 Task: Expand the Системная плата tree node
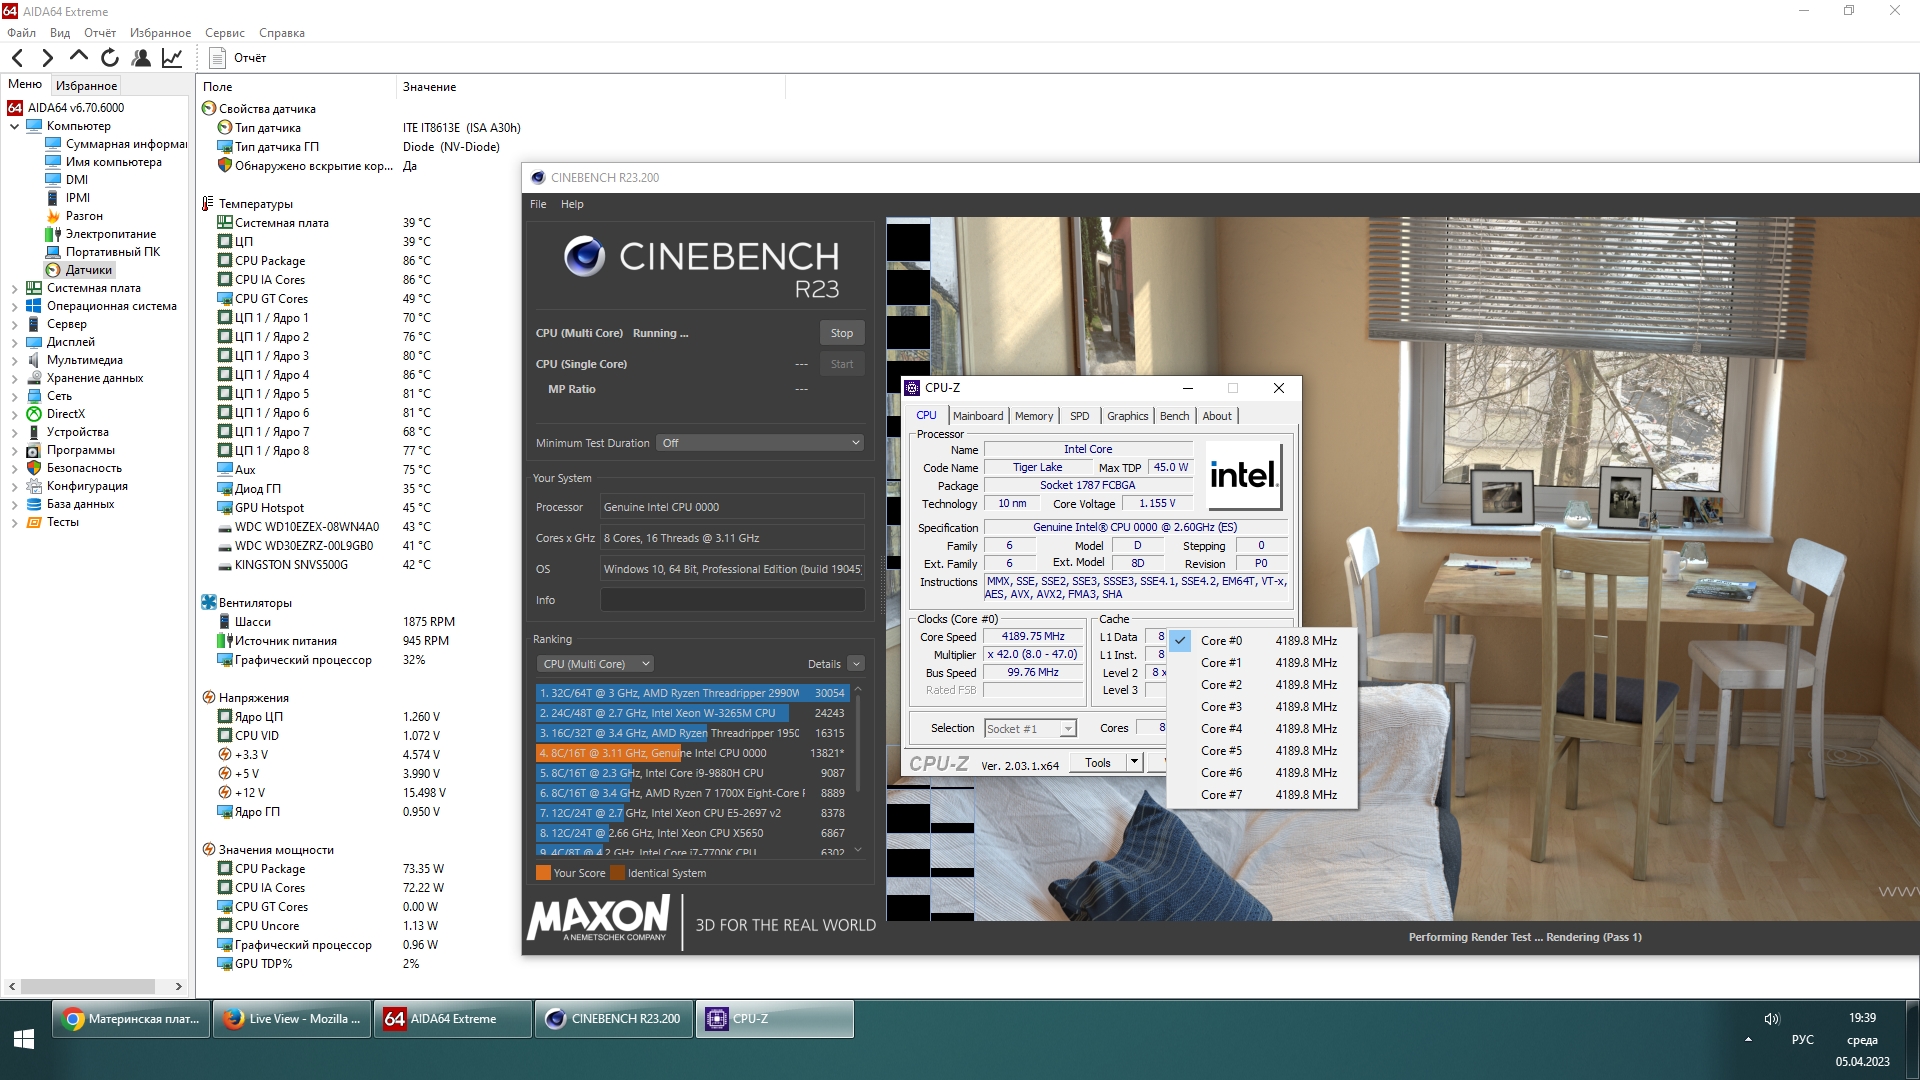(x=14, y=288)
